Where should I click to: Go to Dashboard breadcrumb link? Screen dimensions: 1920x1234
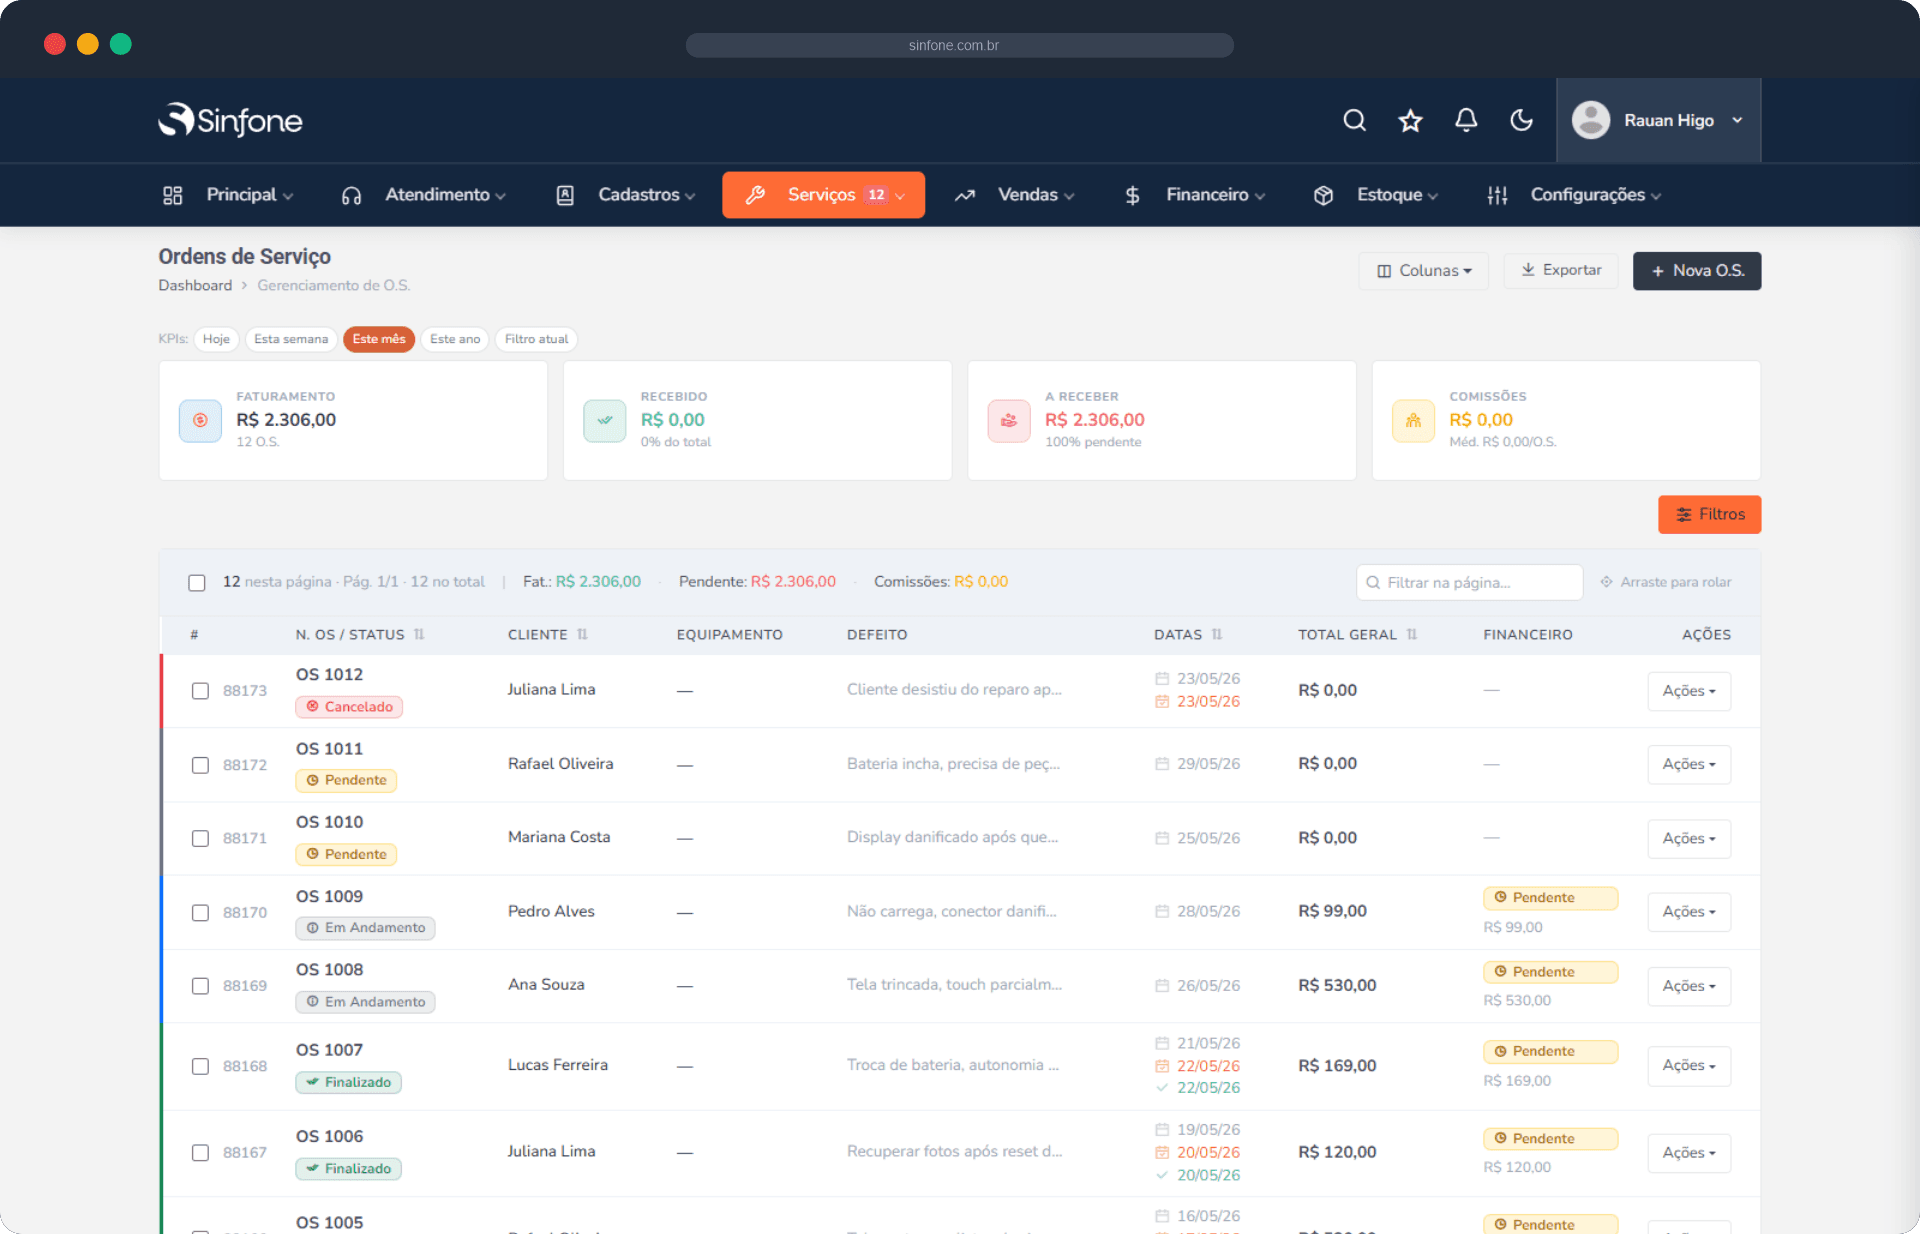click(x=195, y=285)
